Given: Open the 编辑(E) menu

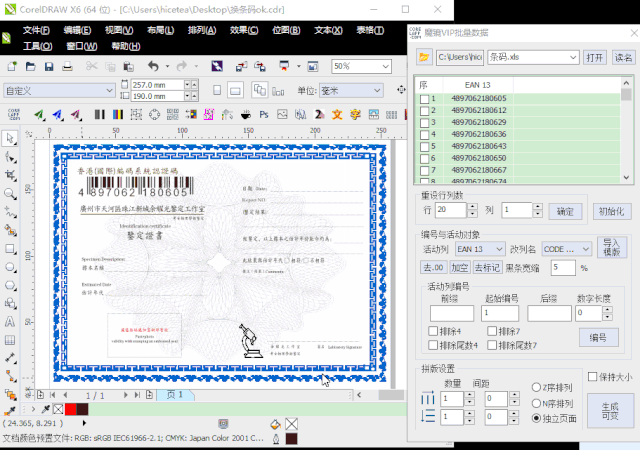Looking at the screenshot, I should 77,30.
